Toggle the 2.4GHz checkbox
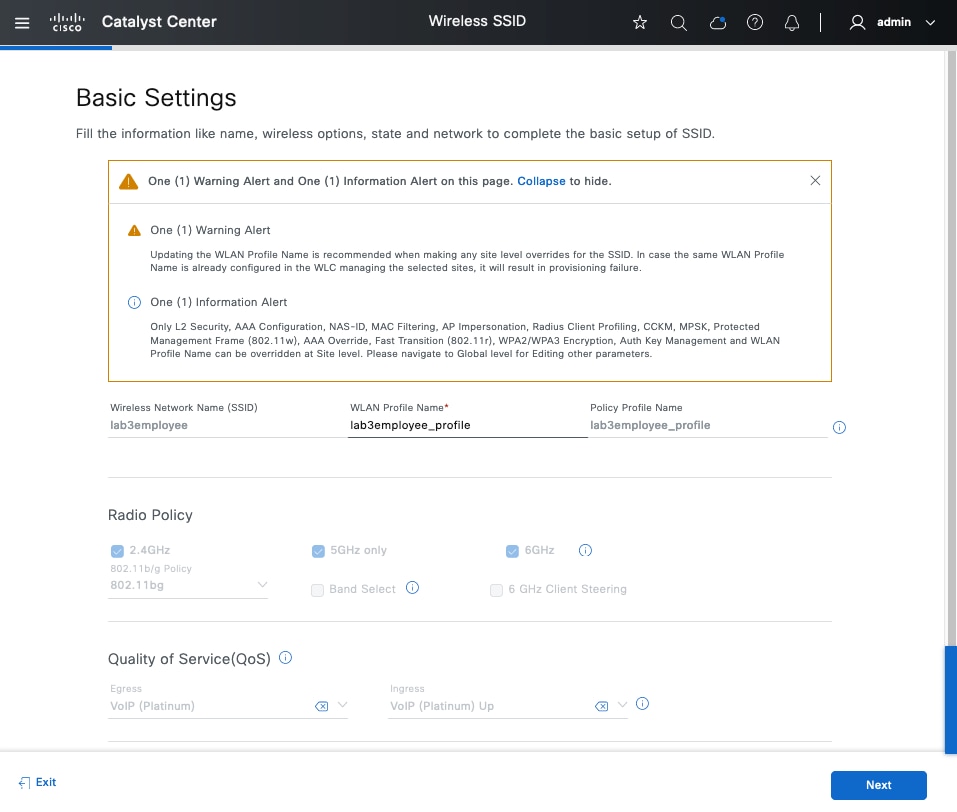The image size is (957, 812). 117,550
